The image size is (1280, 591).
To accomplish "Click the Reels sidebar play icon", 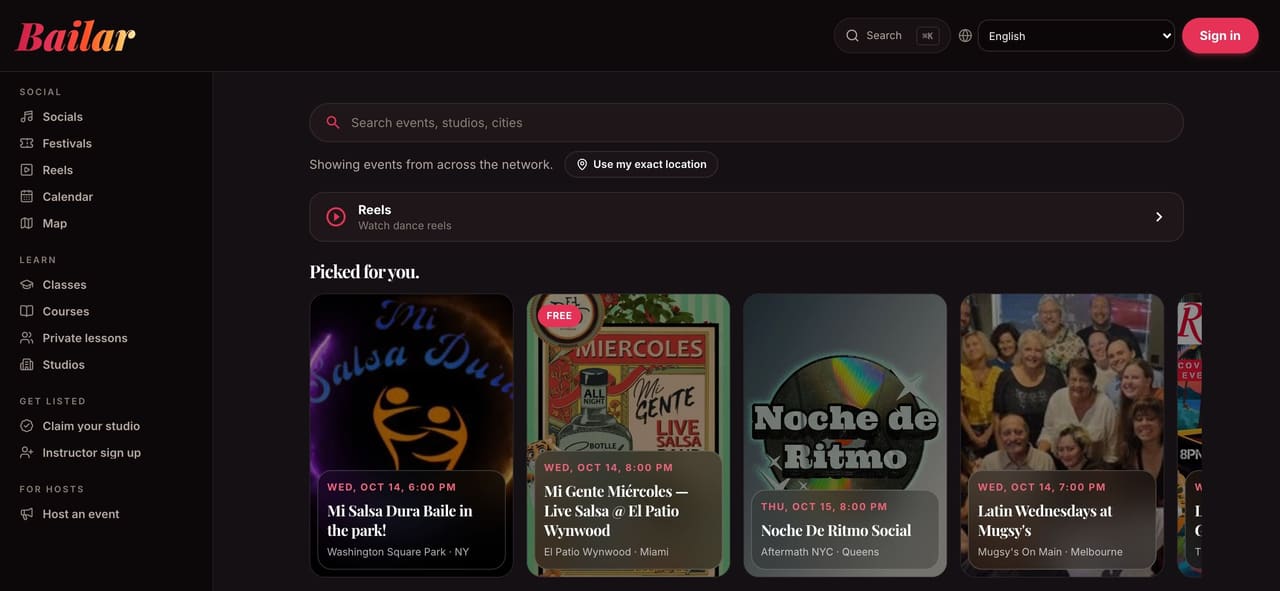I will (x=27, y=170).
